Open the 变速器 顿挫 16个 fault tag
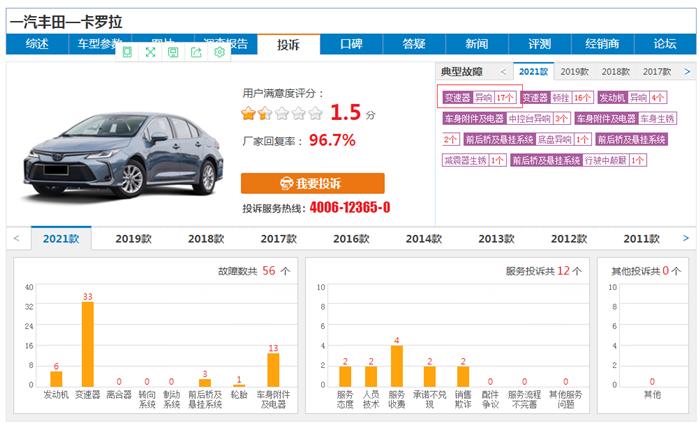 click(557, 97)
